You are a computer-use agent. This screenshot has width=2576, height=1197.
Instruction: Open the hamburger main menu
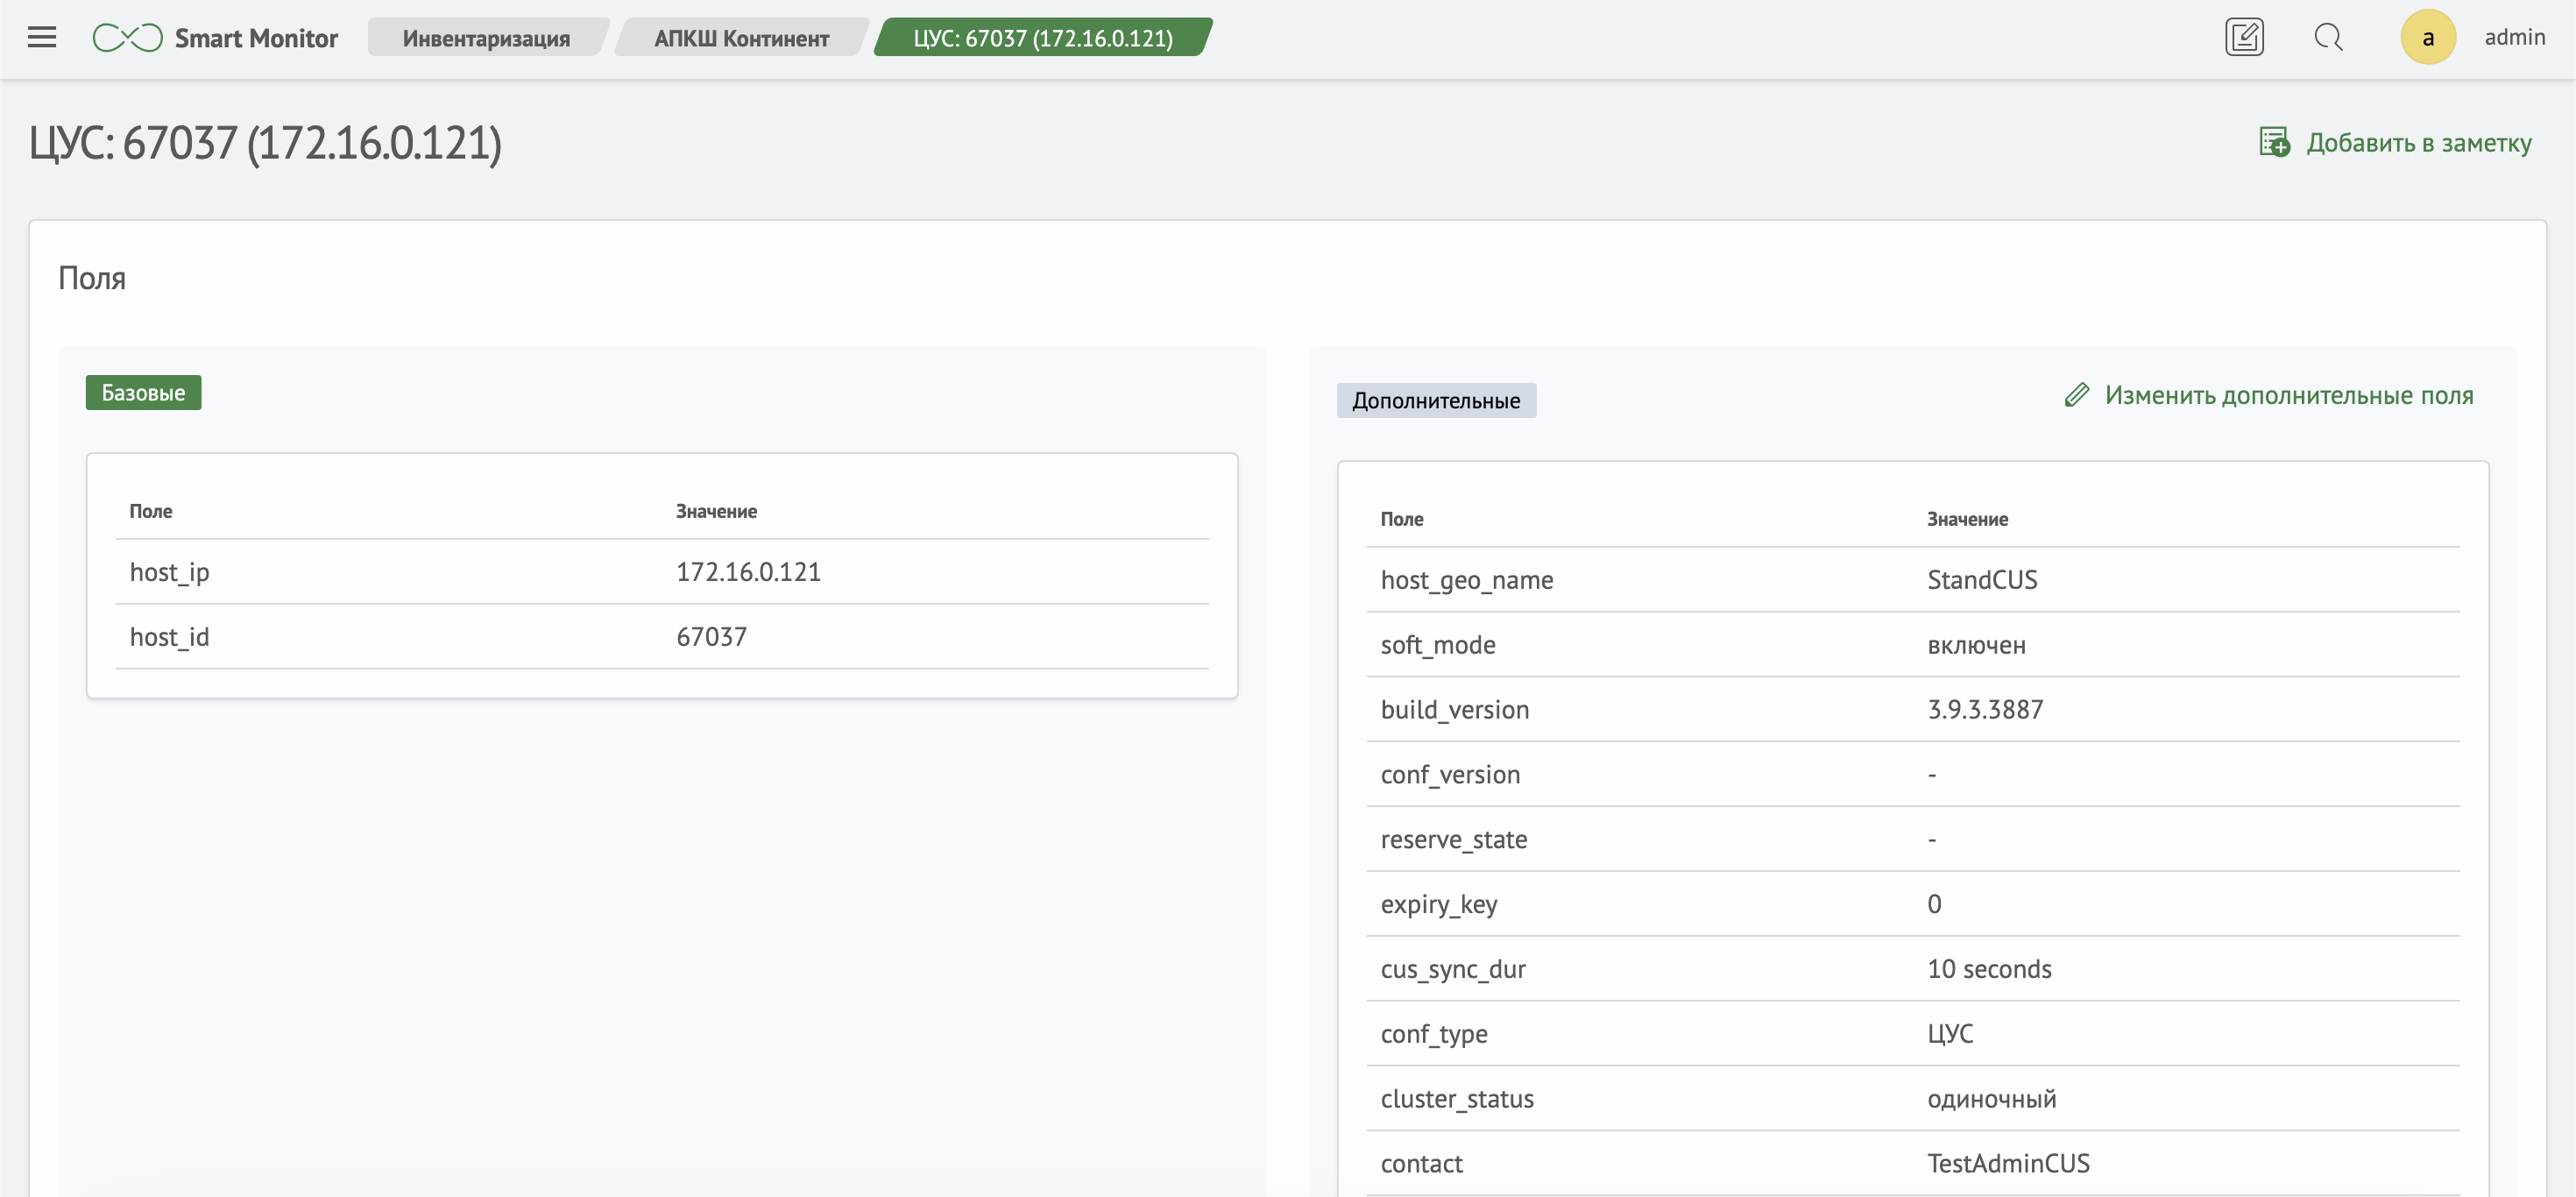41,38
